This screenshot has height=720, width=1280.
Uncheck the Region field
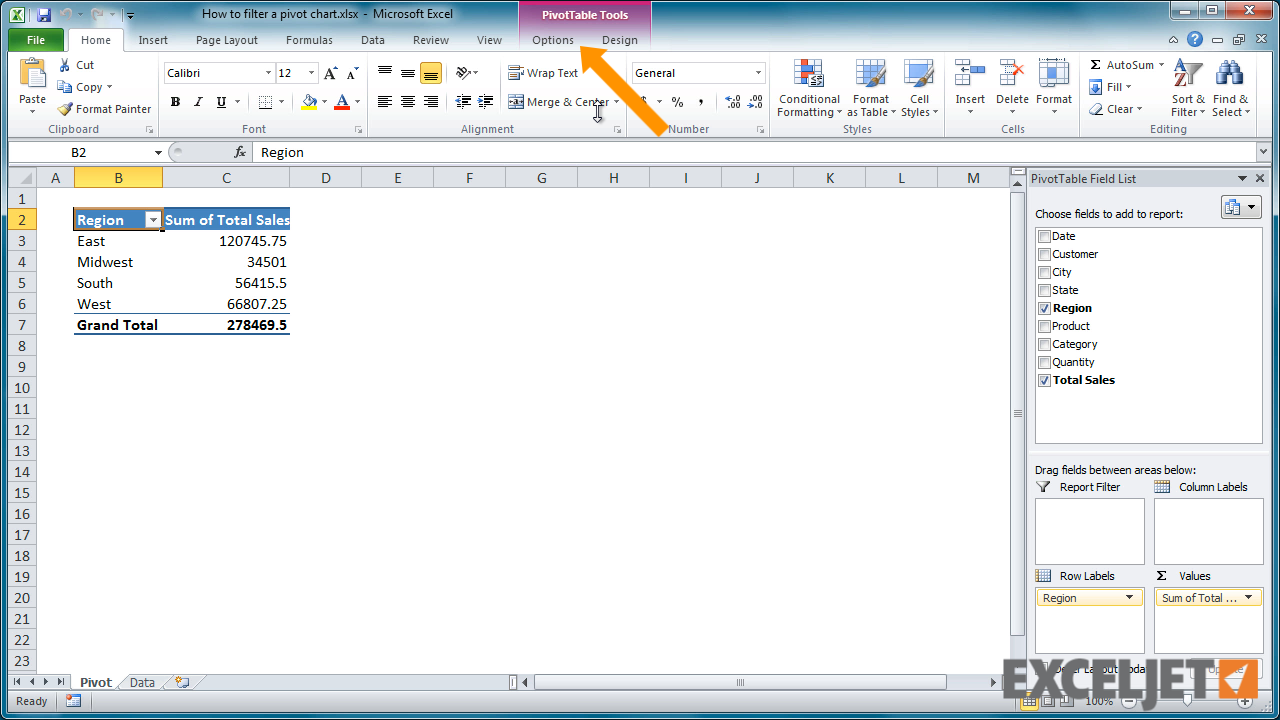1044,308
